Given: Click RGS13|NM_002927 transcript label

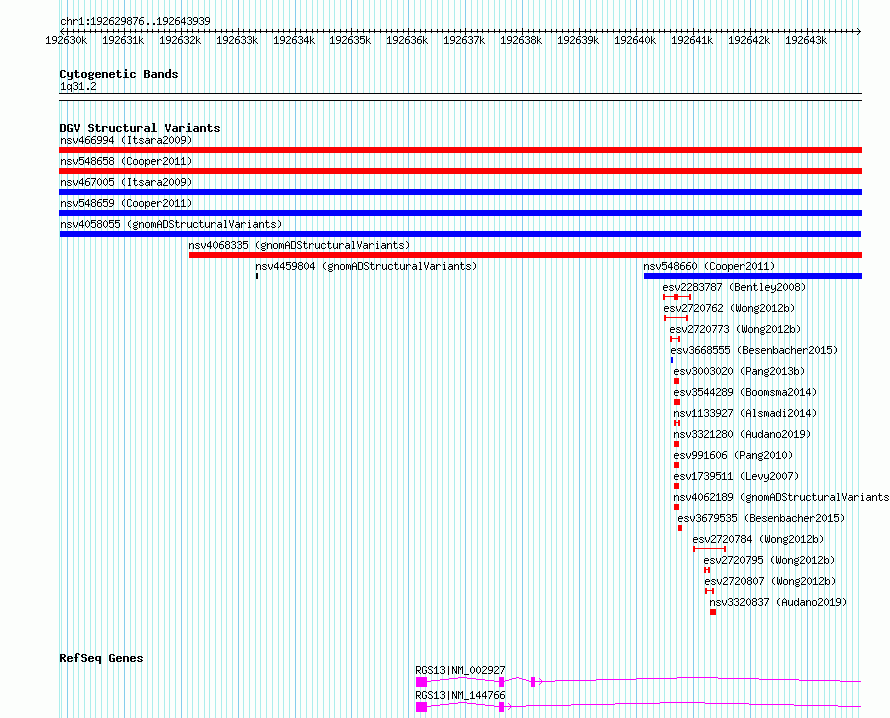Looking at the screenshot, I should (x=460, y=670).
